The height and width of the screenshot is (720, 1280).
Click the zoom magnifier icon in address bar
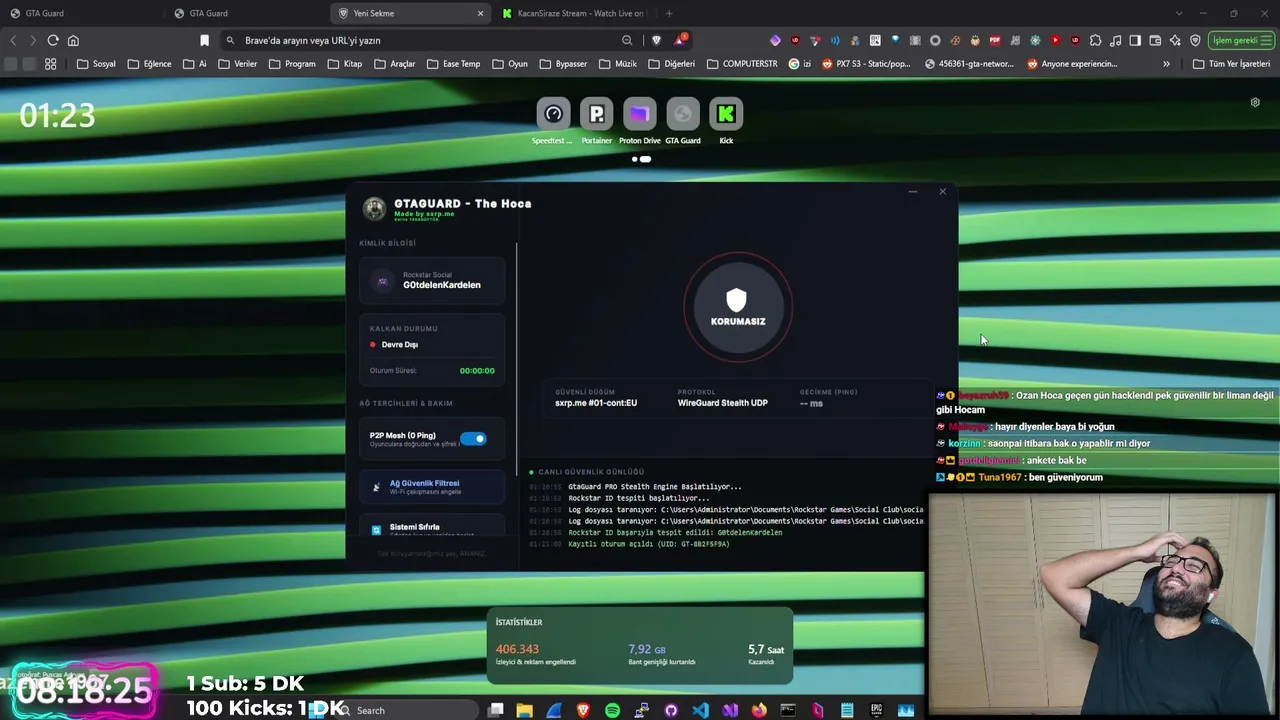(627, 40)
